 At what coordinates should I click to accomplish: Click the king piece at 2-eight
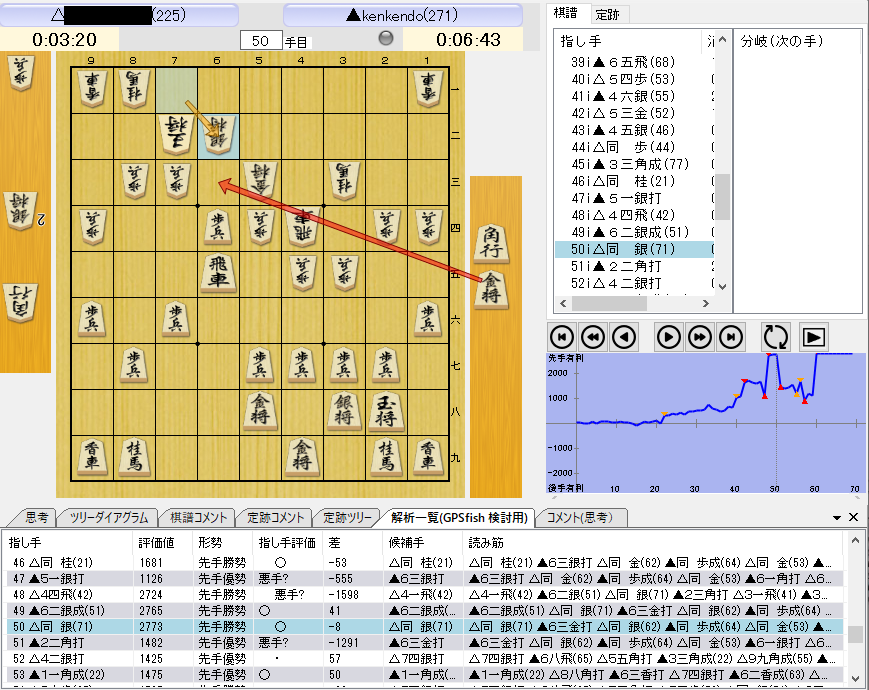click(386, 411)
